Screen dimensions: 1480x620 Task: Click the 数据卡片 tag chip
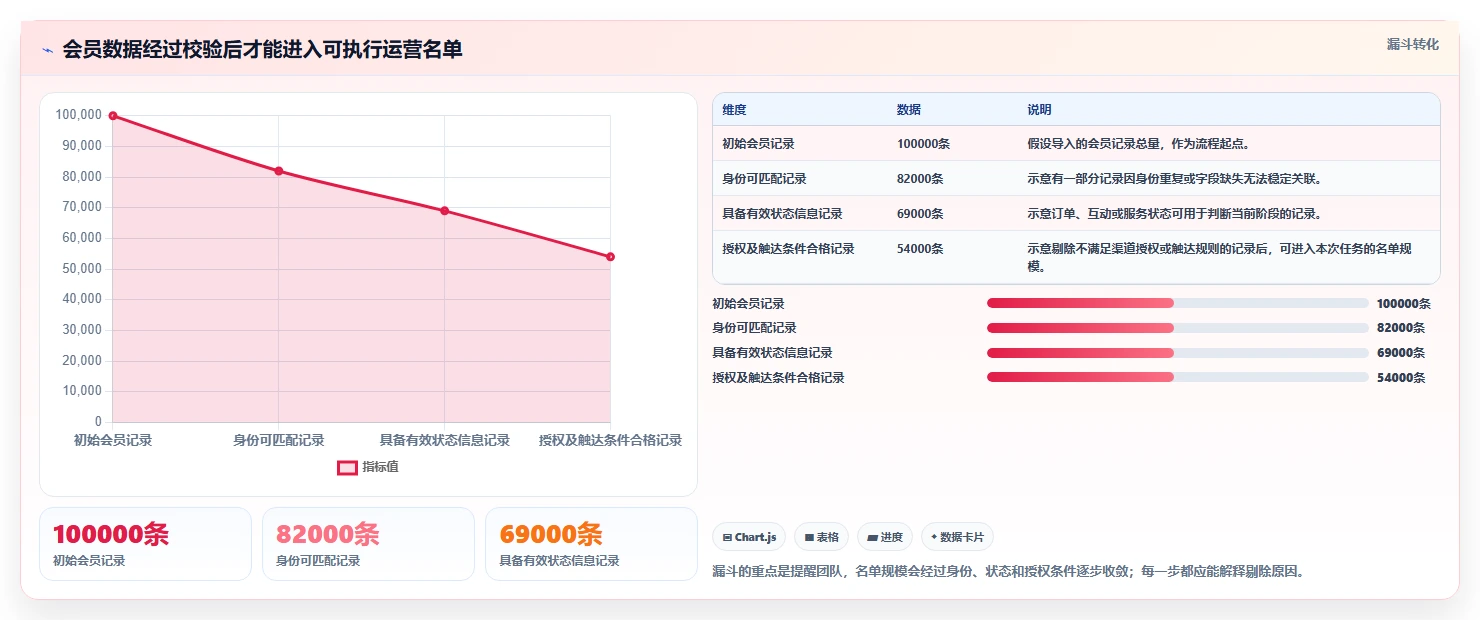pos(957,537)
